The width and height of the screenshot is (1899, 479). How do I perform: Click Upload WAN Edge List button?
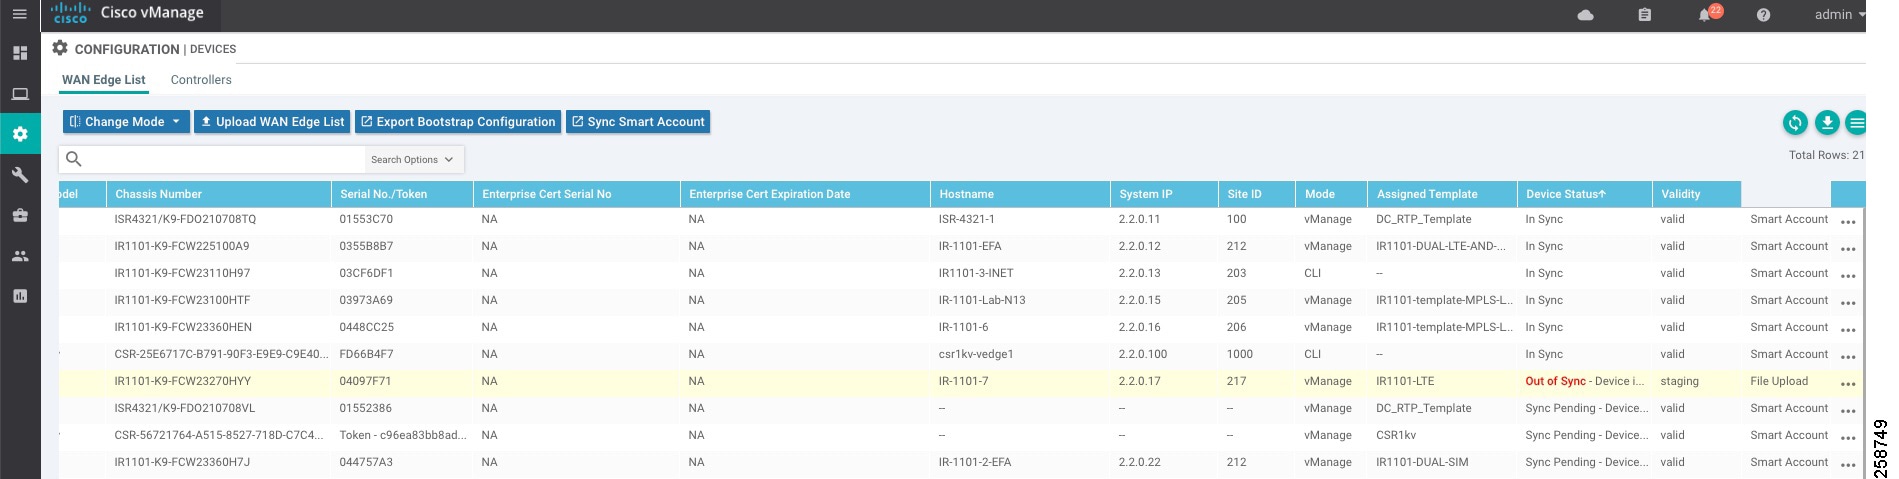272,122
